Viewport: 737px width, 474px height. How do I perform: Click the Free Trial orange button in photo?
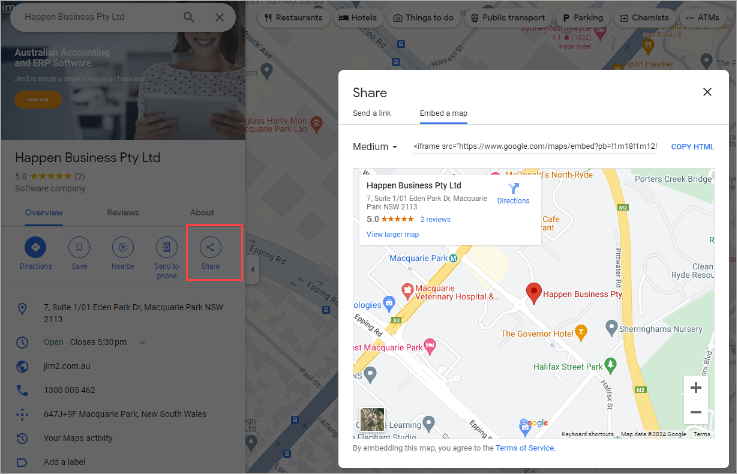[x=38, y=100]
